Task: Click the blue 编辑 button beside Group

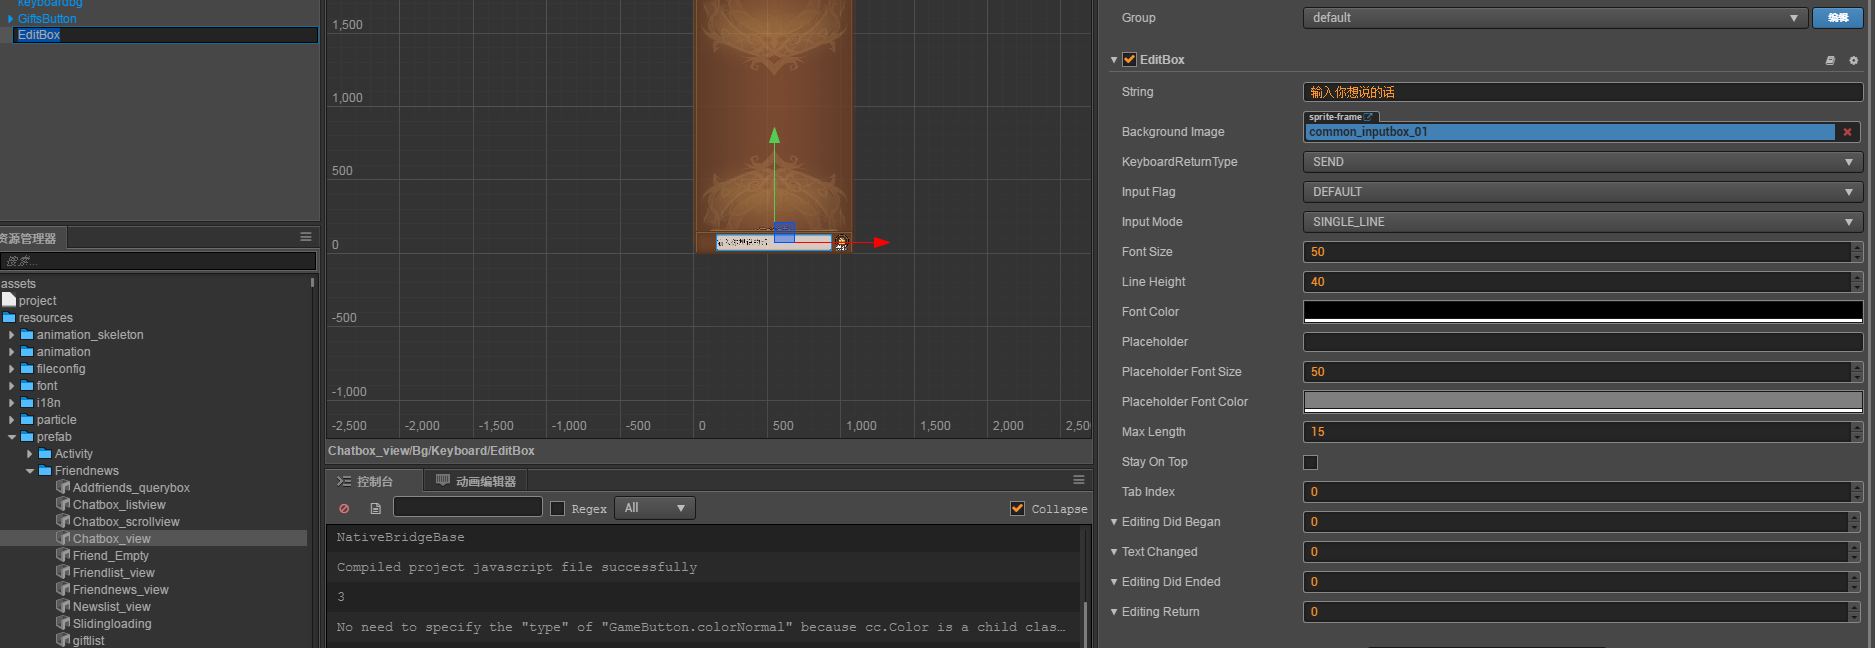Action: coord(1838,18)
